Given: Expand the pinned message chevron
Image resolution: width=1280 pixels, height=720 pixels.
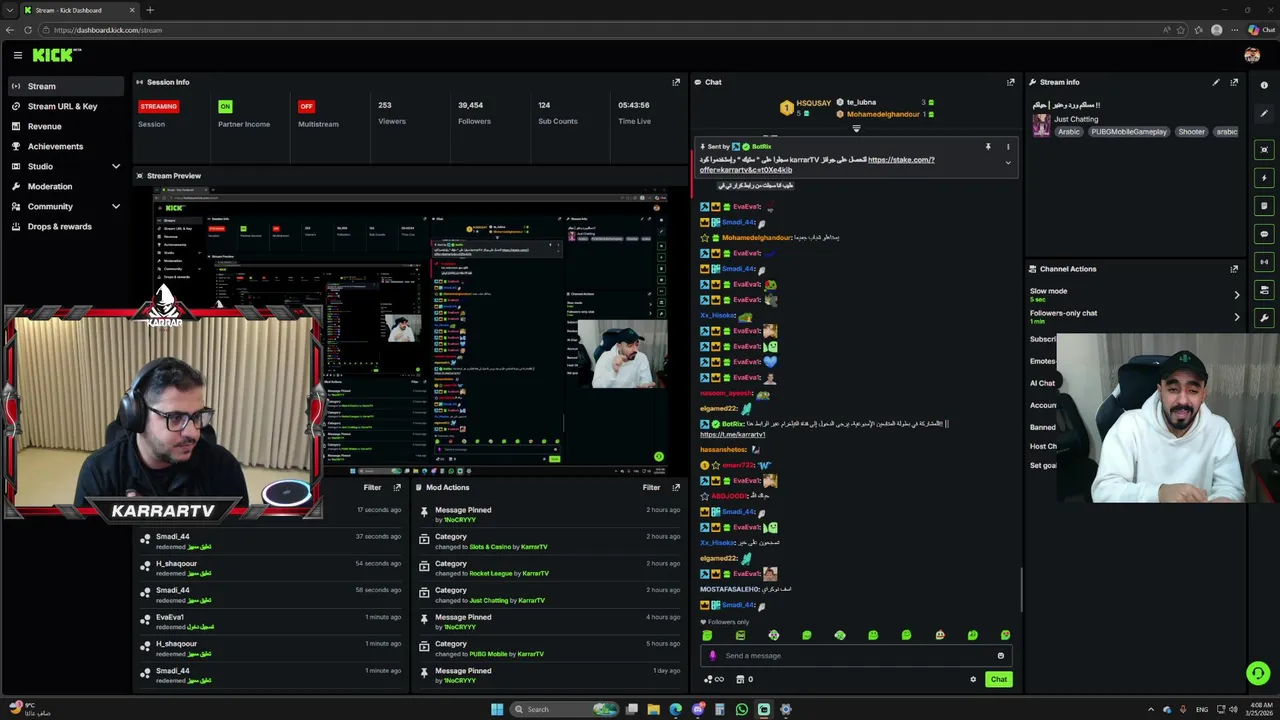Looking at the screenshot, I should (1008, 163).
